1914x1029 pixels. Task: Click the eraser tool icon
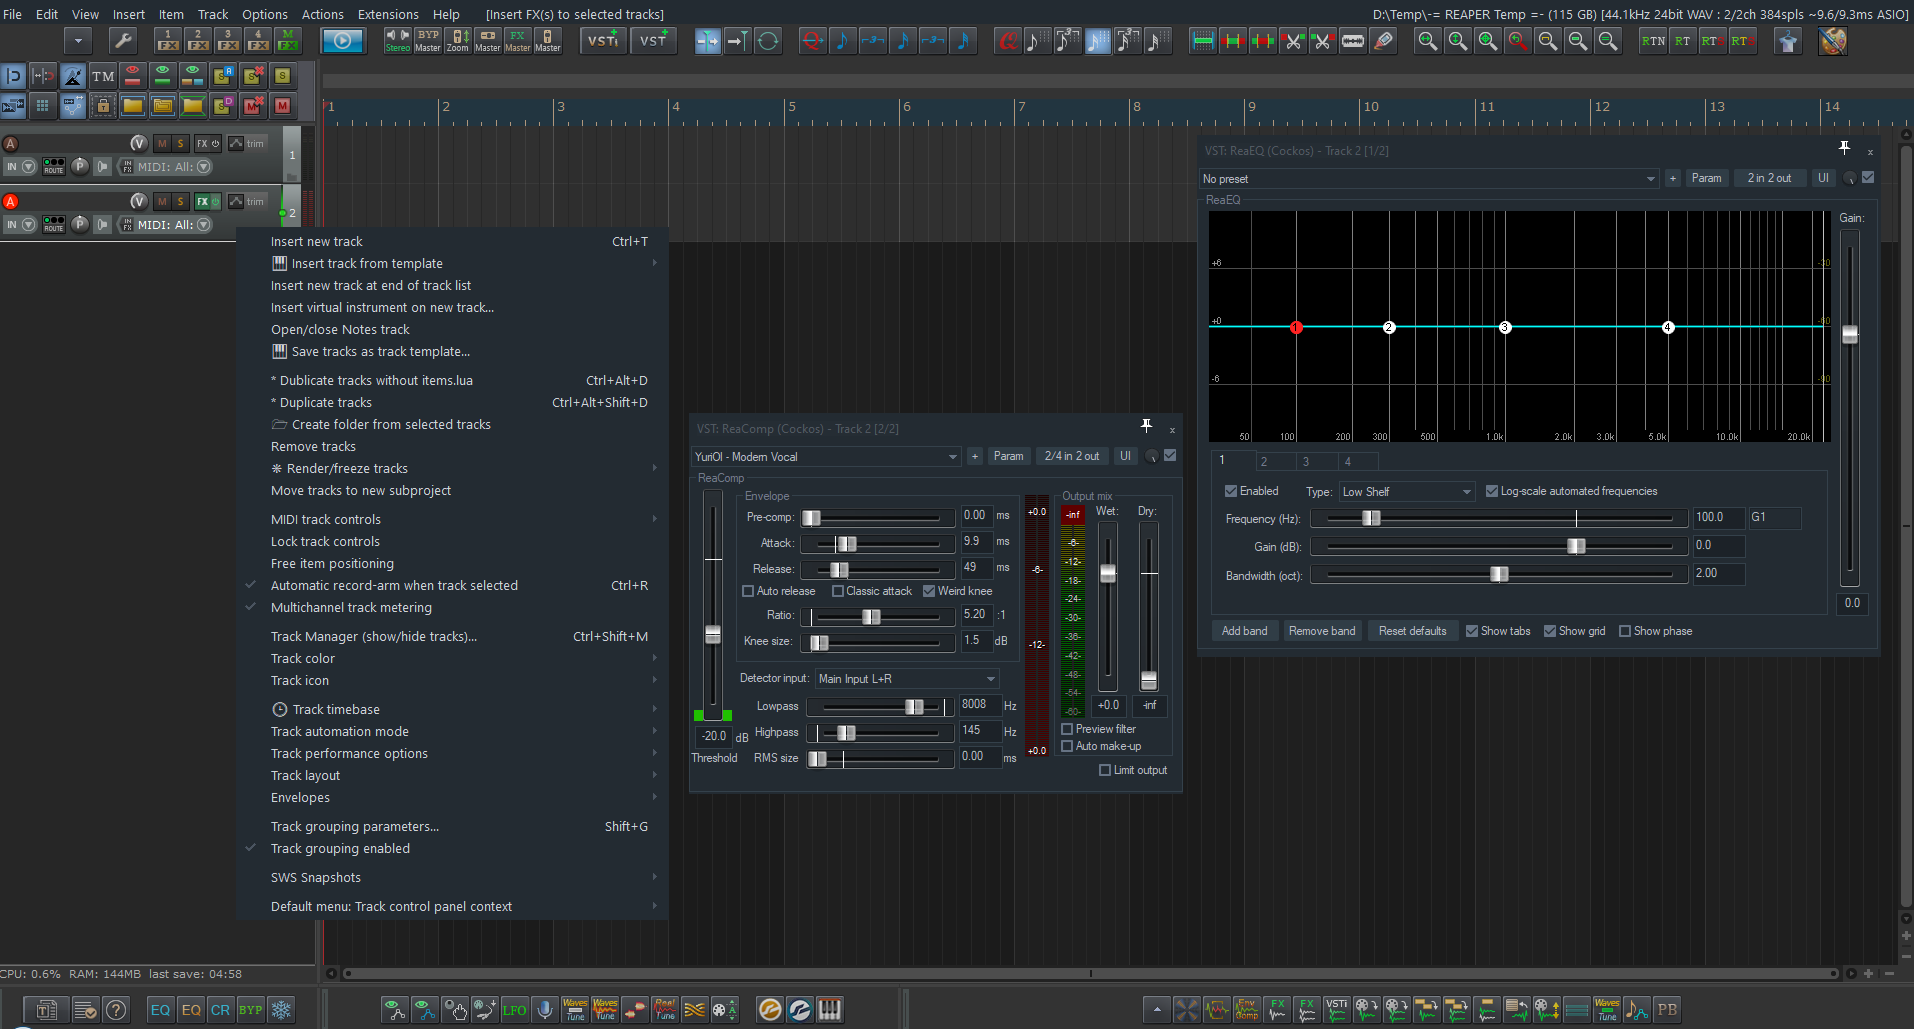(1383, 41)
